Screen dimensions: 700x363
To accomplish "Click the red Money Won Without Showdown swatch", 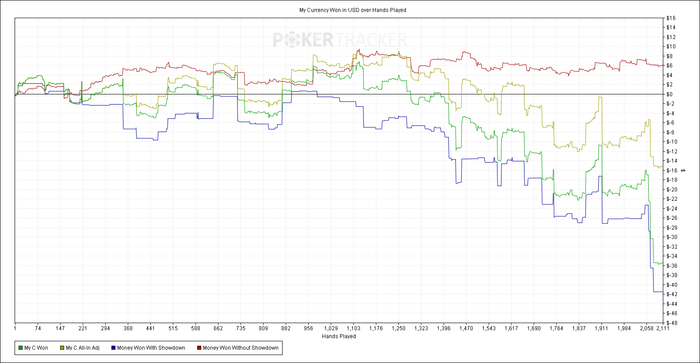I will (x=199, y=348).
